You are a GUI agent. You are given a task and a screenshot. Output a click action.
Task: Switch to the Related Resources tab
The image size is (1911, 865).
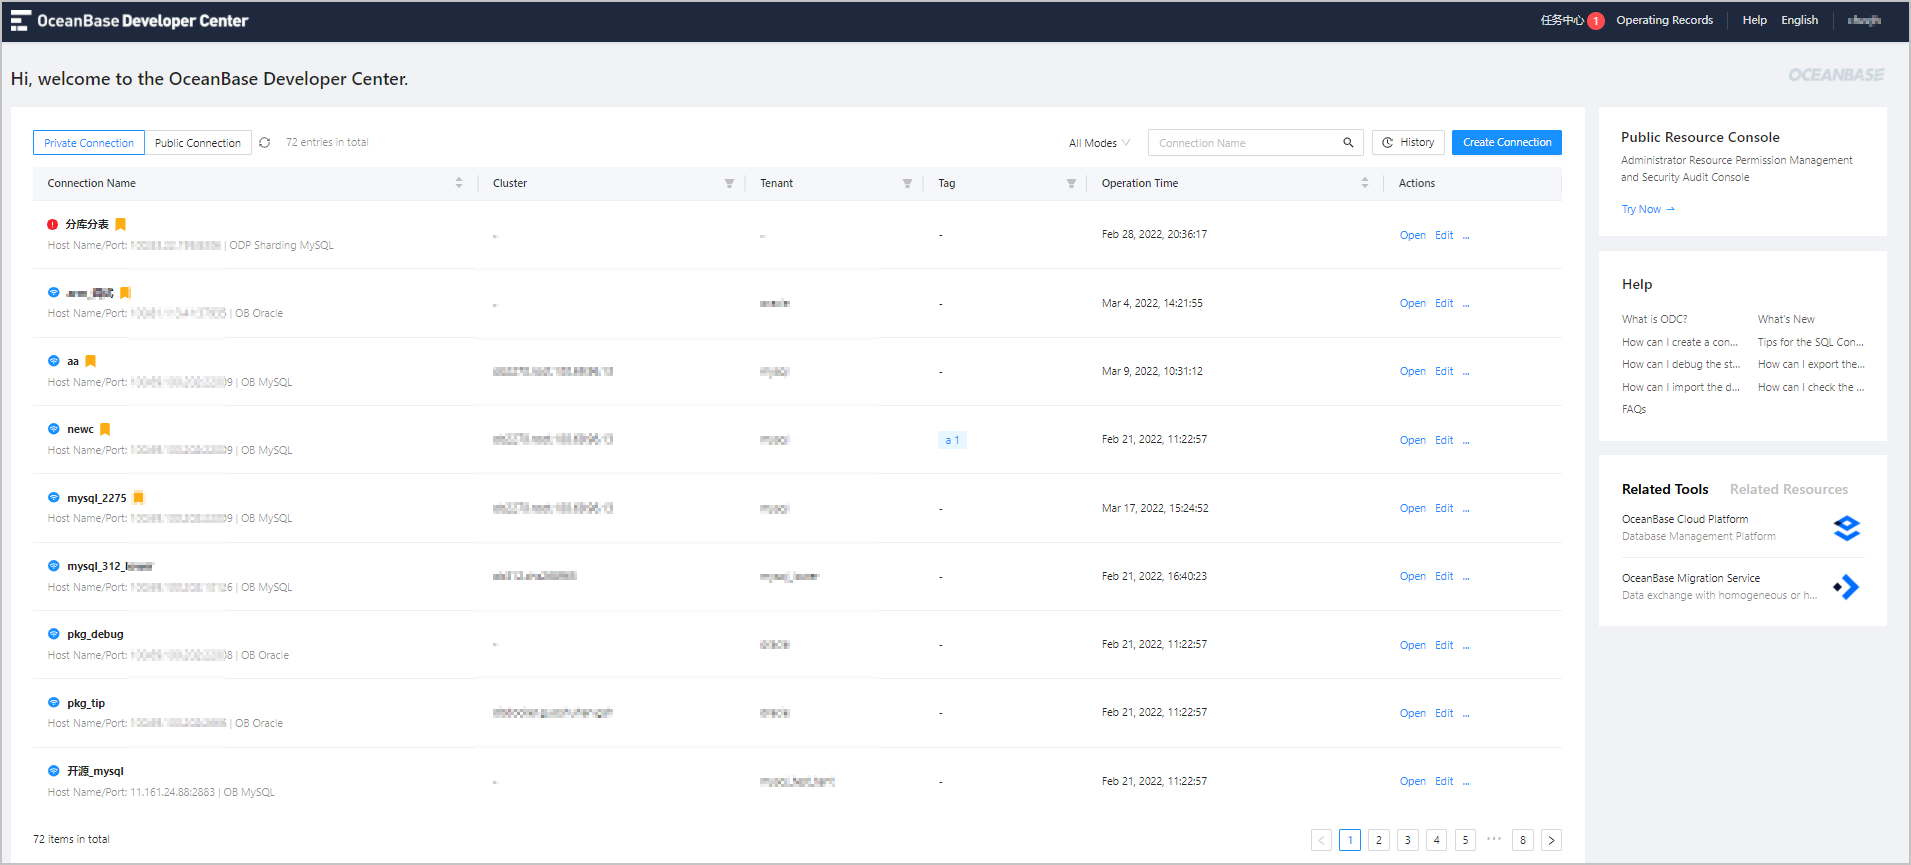click(1789, 489)
